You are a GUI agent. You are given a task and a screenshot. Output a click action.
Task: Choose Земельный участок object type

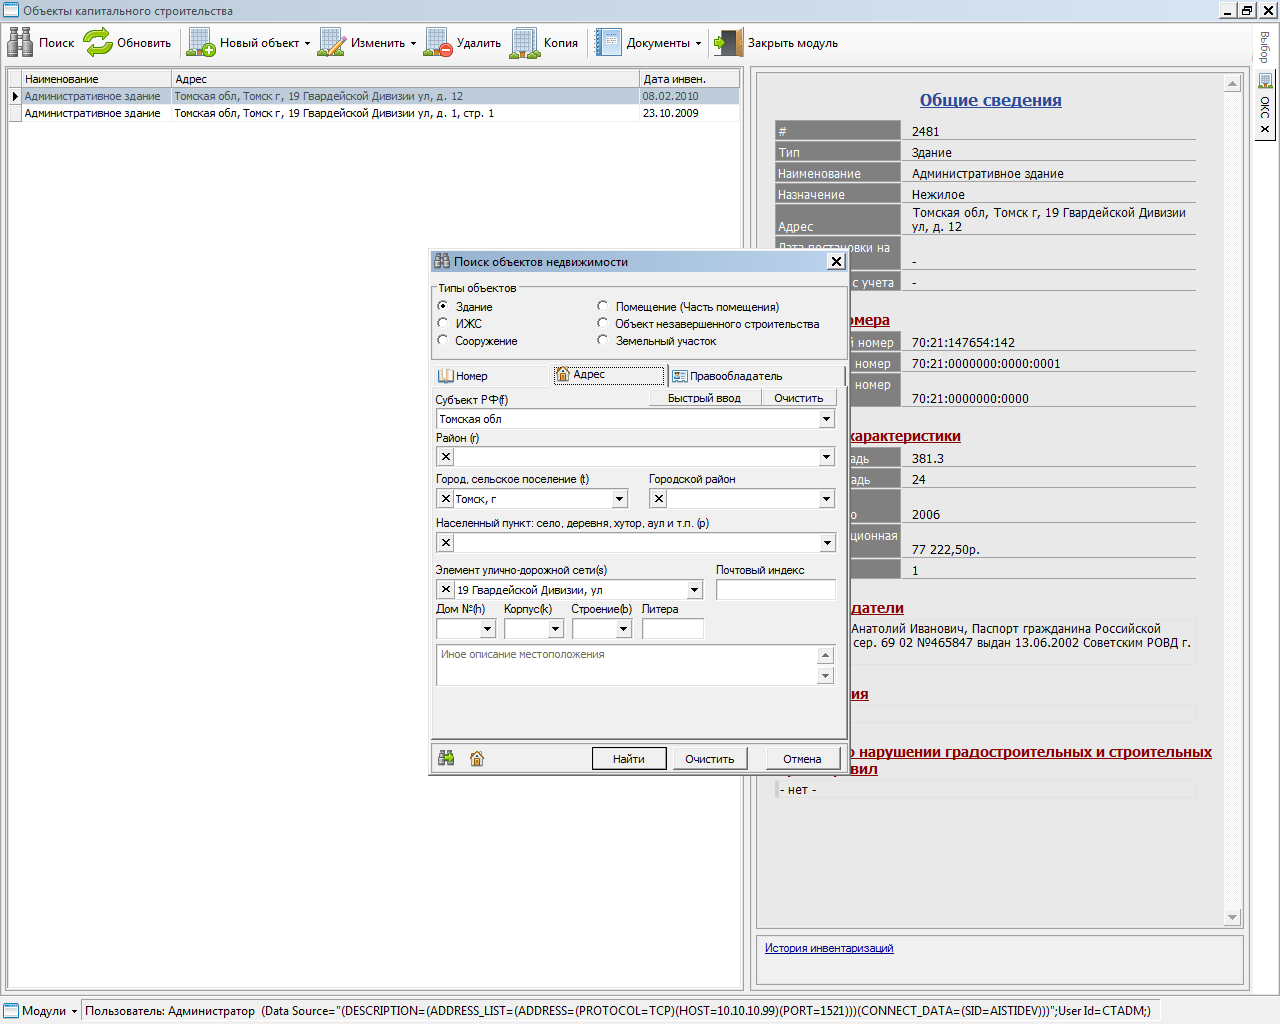point(603,340)
